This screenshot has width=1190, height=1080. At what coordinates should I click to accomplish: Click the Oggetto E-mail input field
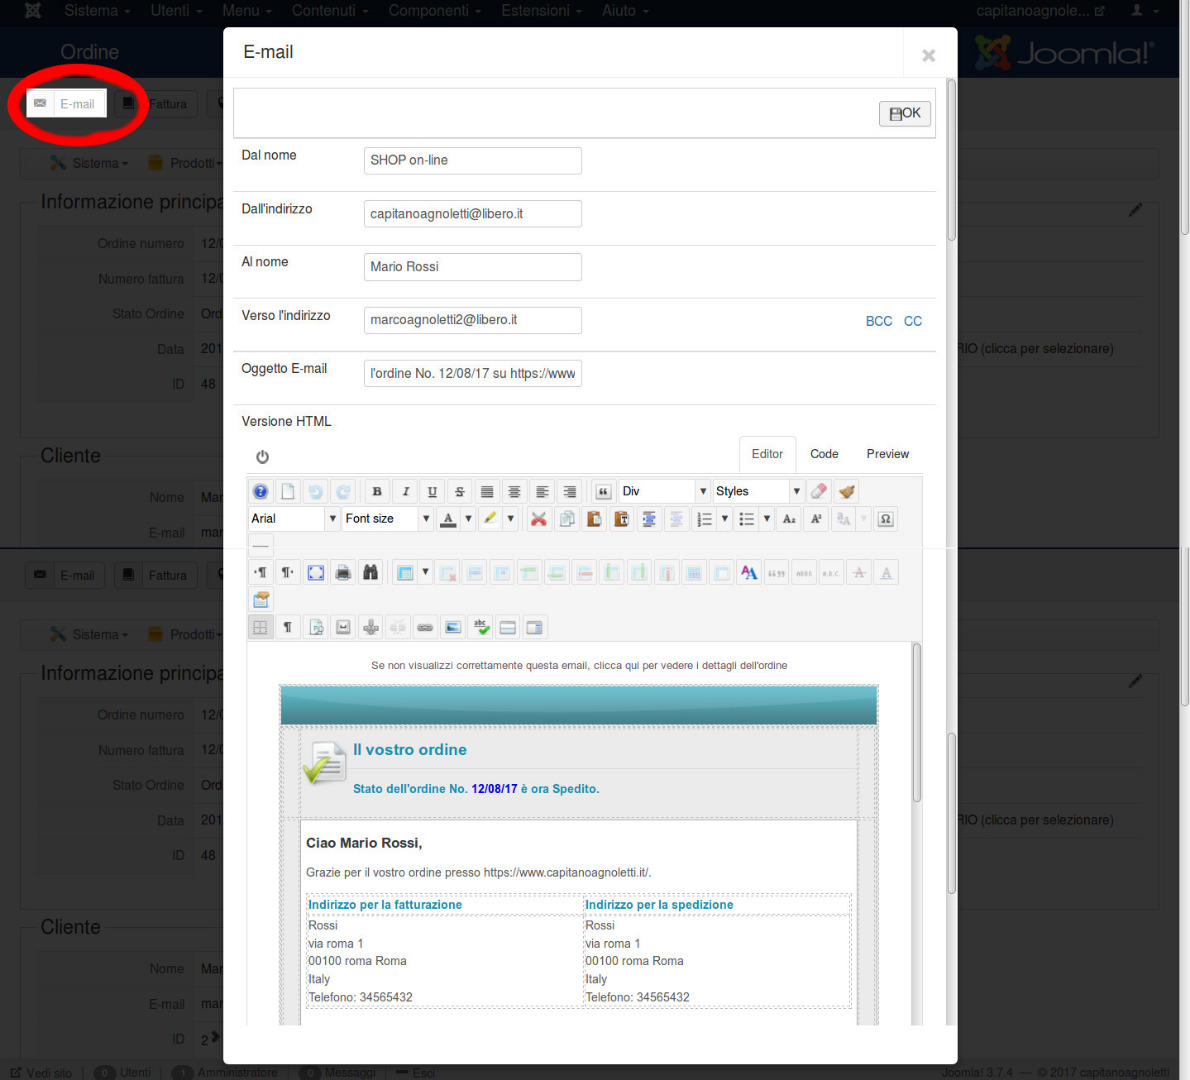click(x=473, y=373)
